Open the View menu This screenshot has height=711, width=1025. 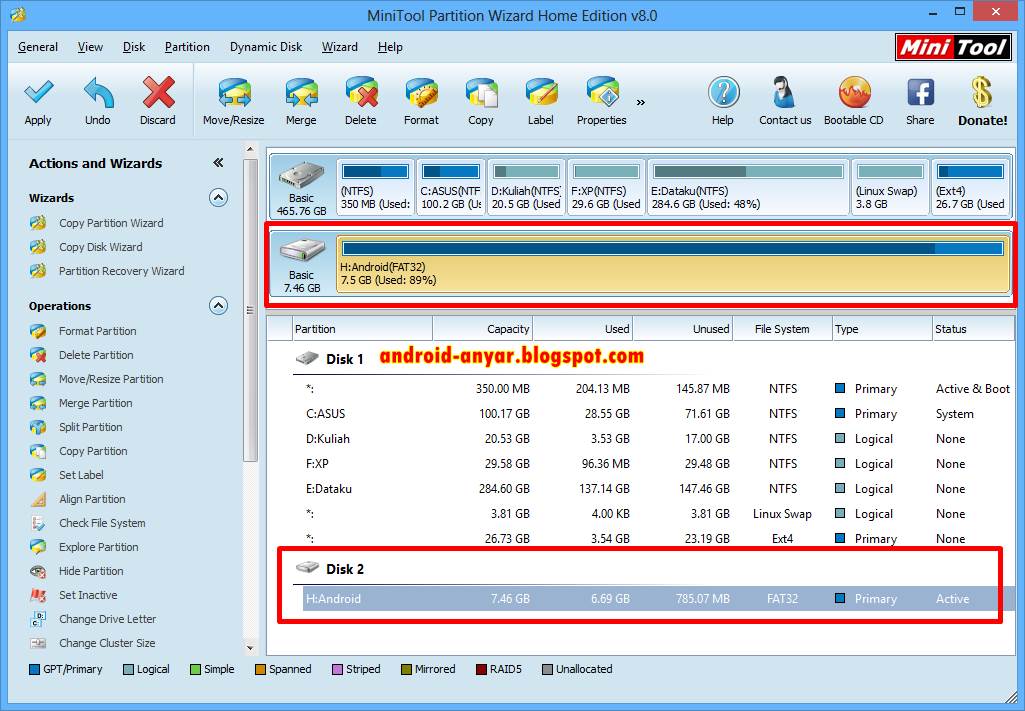(x=90, y=47)
